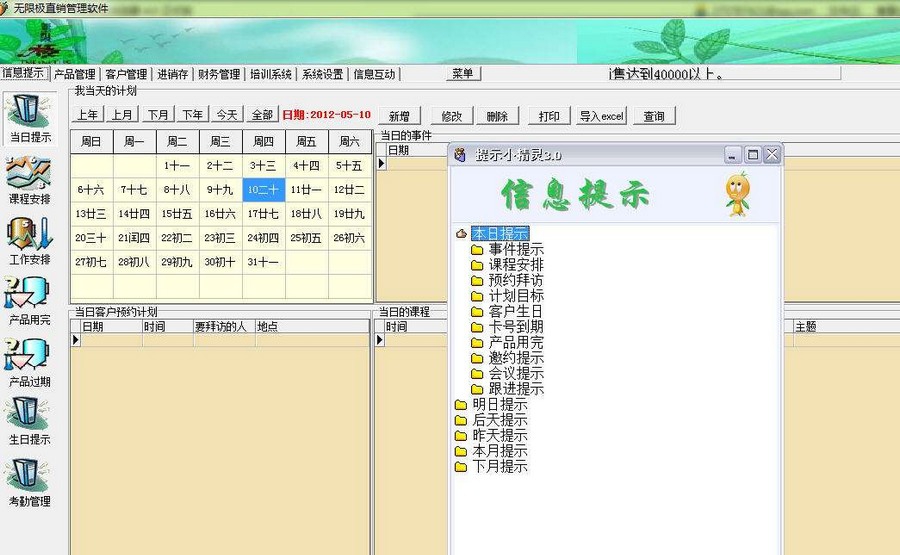Select calendar day 1十一

coord(177,166)
